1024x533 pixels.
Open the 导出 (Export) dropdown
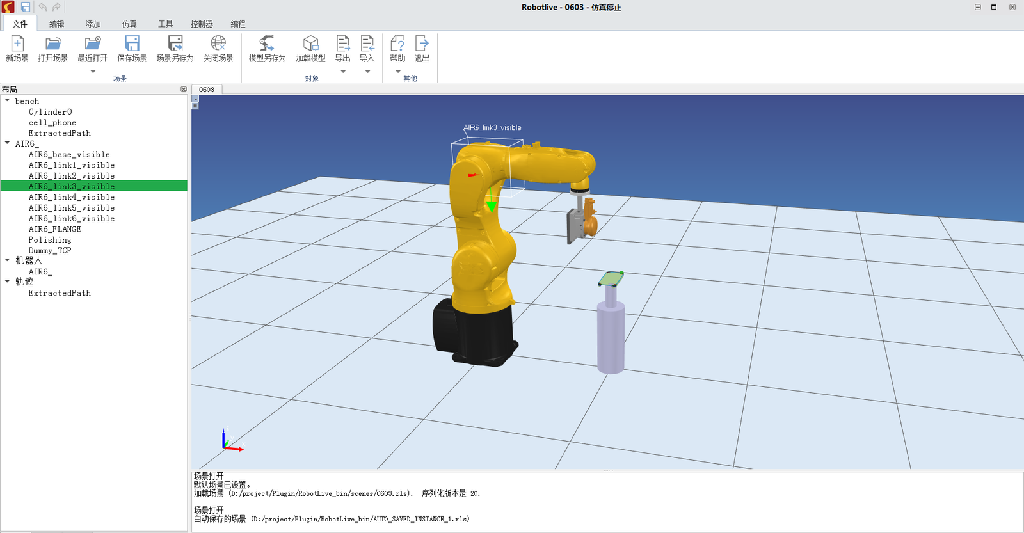343,70
